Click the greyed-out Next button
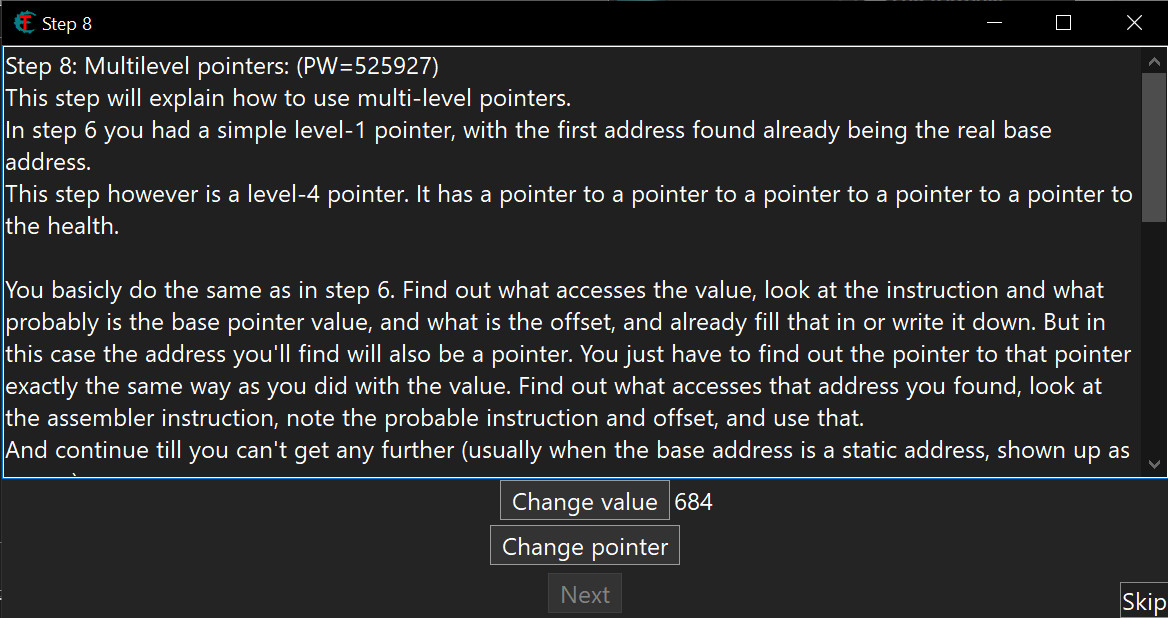 click(585, 594)
